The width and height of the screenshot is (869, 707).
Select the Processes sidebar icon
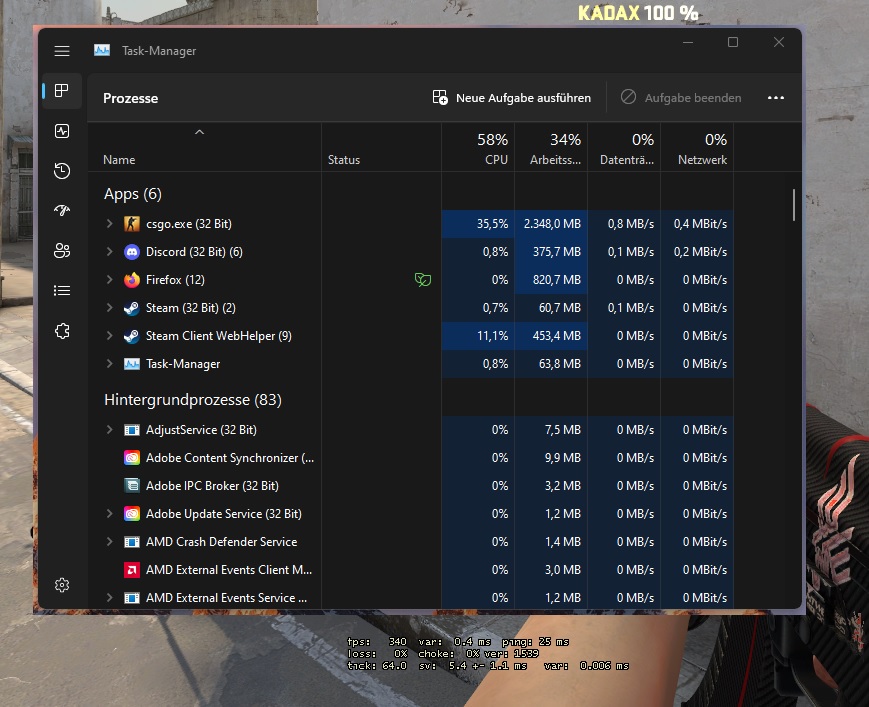pyautogui.click(x=62, y=90)
